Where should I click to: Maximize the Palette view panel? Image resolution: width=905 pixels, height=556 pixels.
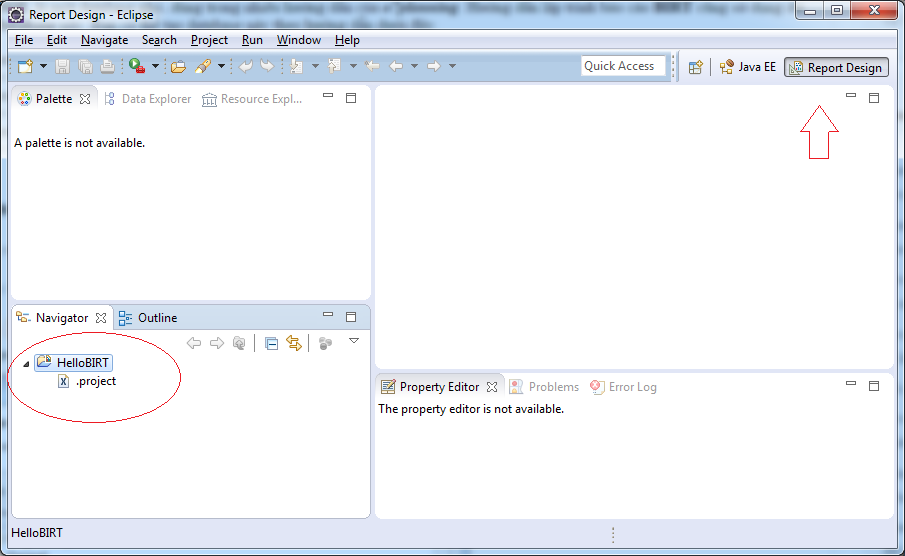[x=351, y=98]
